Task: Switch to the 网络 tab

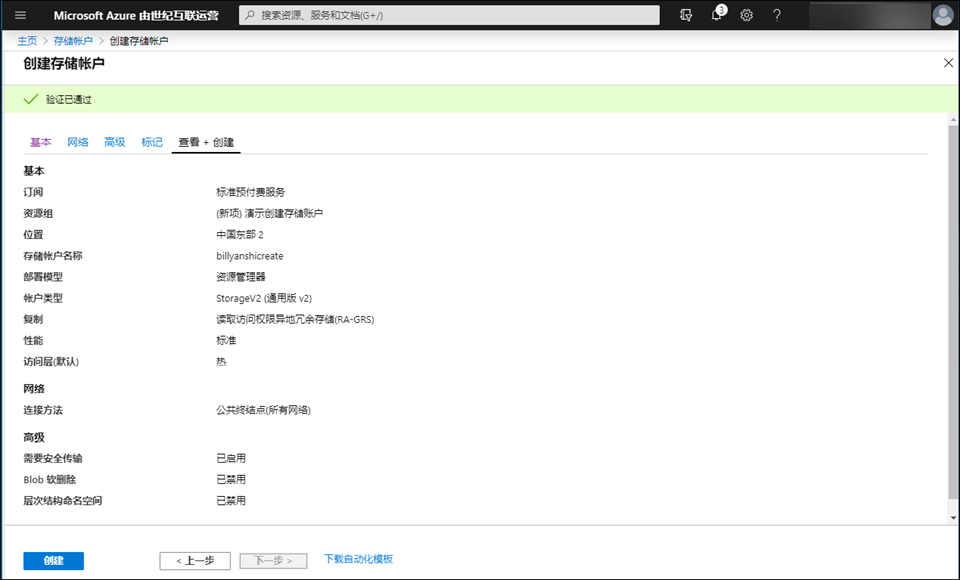Action: [77, 142]
